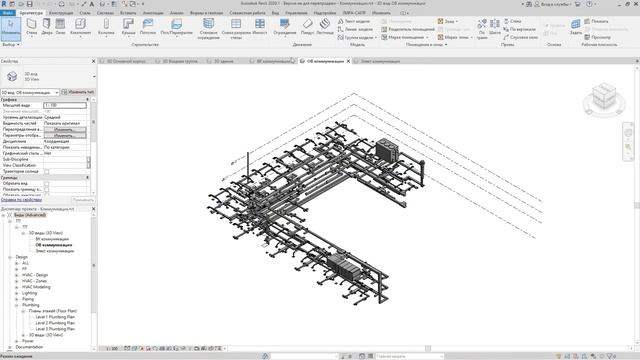Expand the Lighting tree node
The height and width of the screenshot is (360, 640).
(x=17, y=293)
